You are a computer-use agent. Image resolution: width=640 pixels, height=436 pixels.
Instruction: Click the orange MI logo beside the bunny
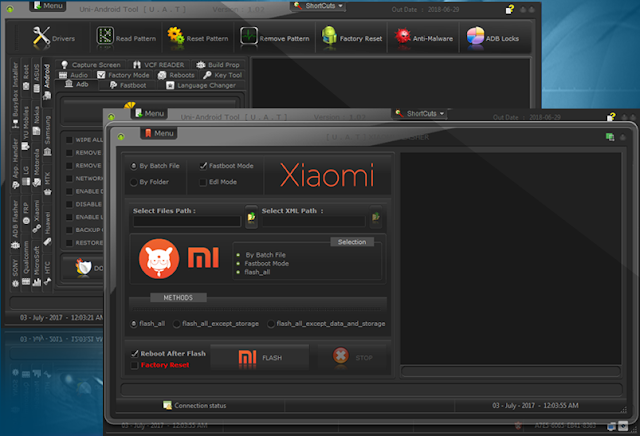(x=203, y=258)
